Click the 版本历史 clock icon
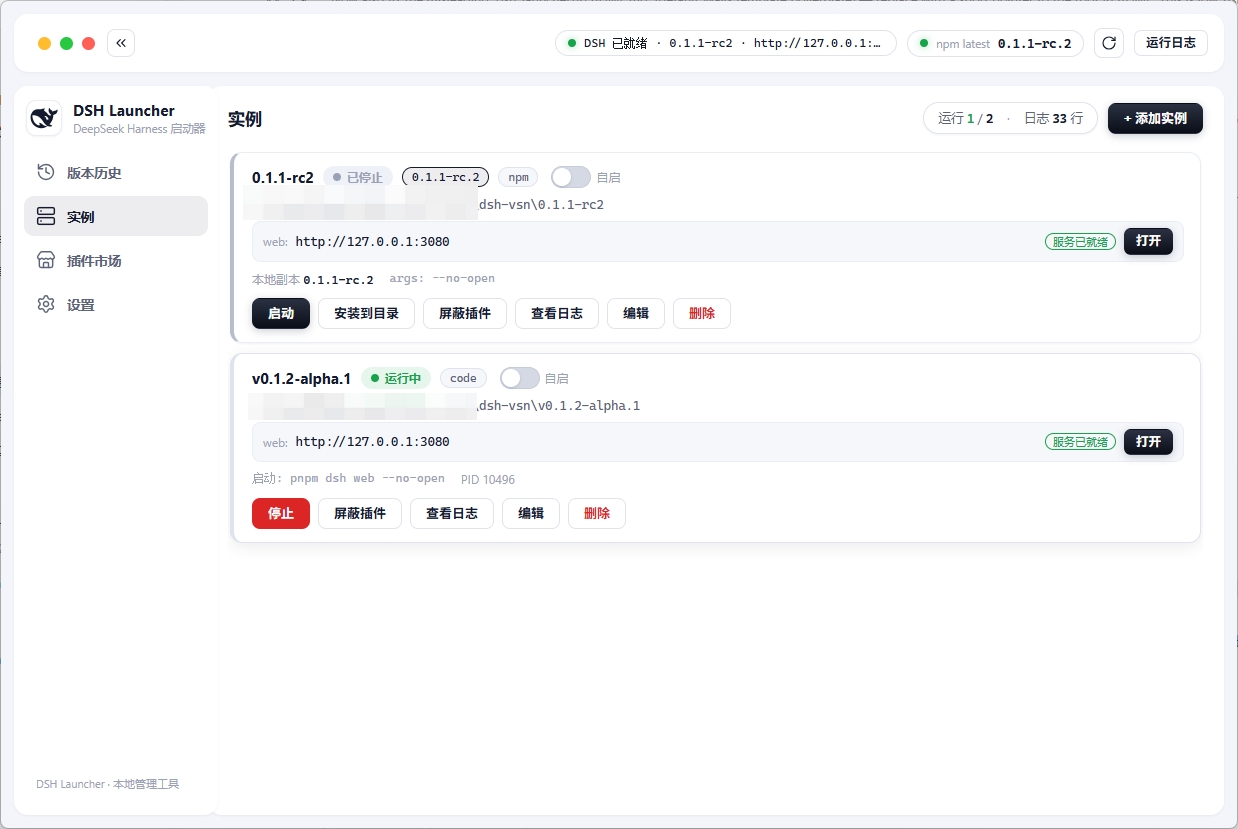This screenshot has height=829, width=1238. (x=46, y=172)
